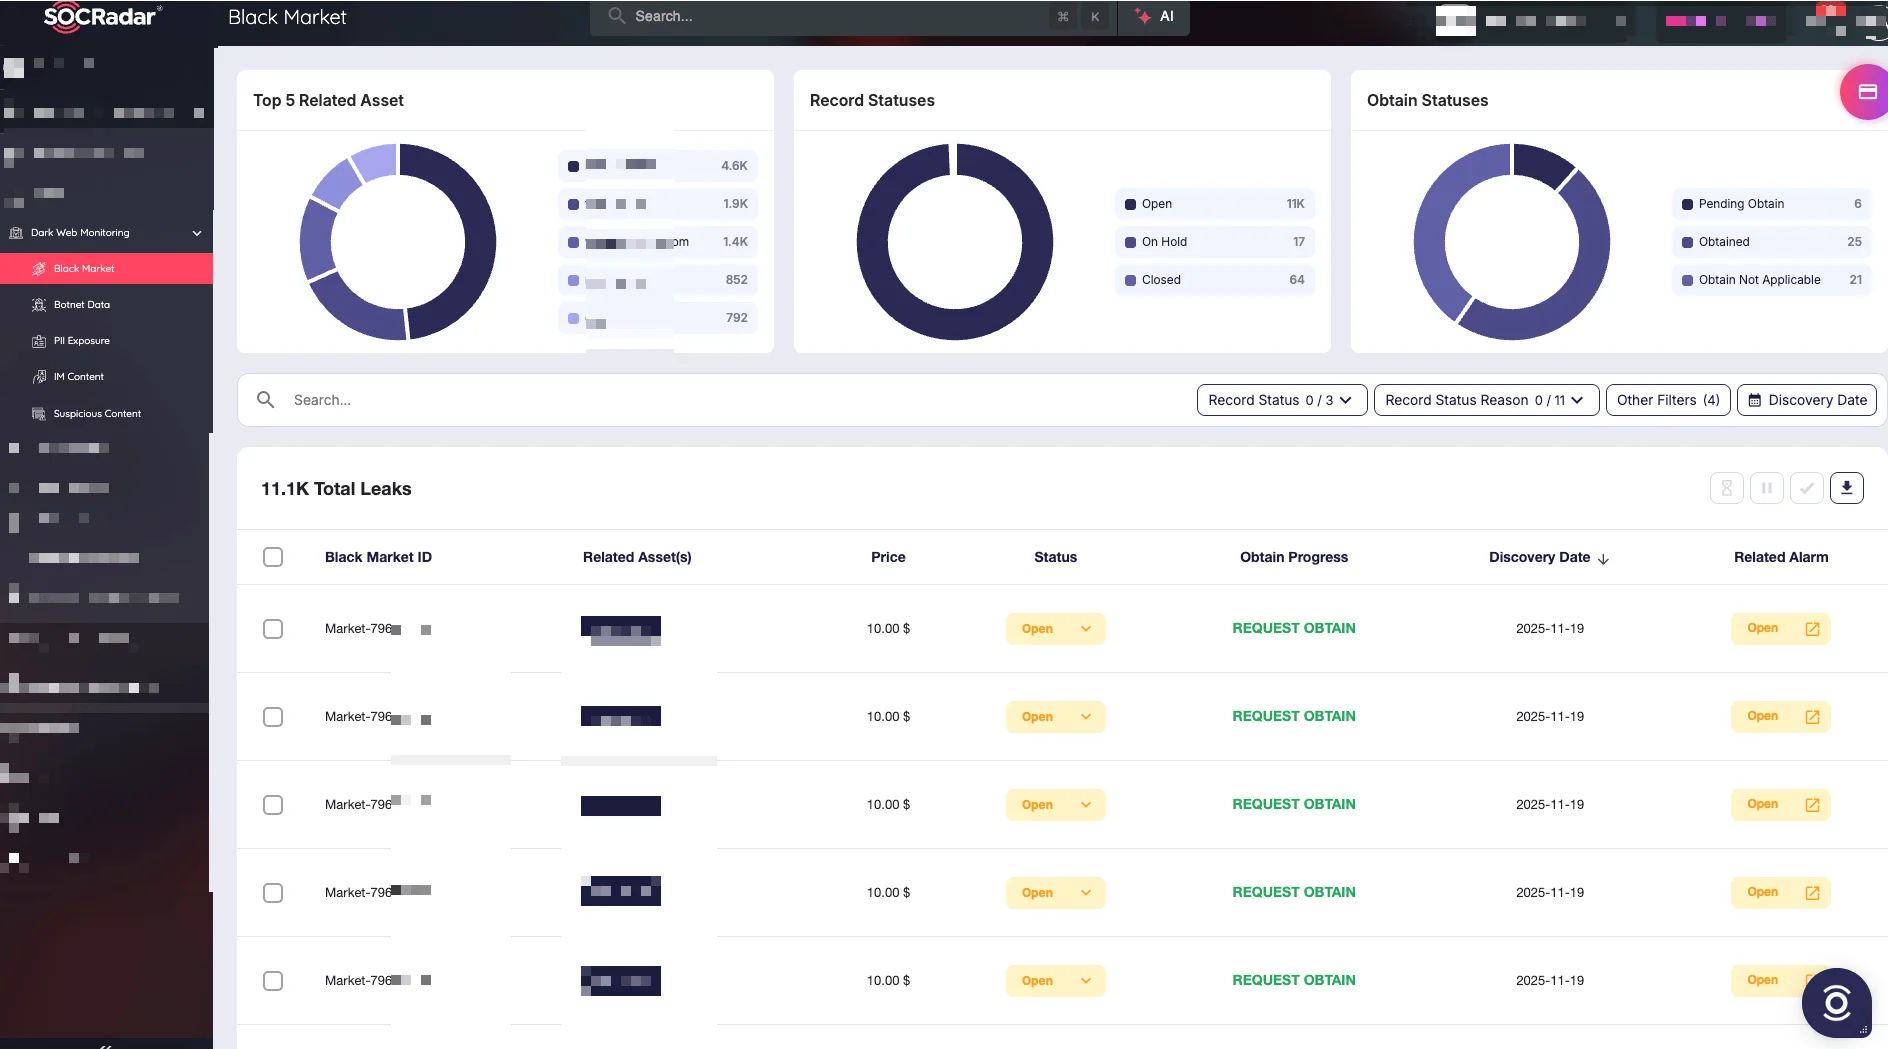Viewport: 1888px width, 1049px height.
Task: Export leaks using the download icon
Action: pyautogui.click(x=1847, y=488)
